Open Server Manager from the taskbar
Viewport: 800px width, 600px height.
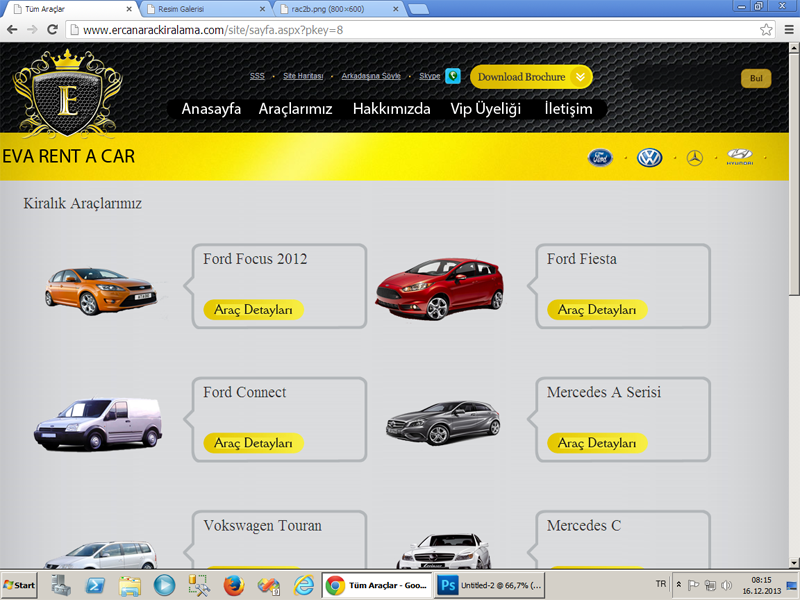61,585
